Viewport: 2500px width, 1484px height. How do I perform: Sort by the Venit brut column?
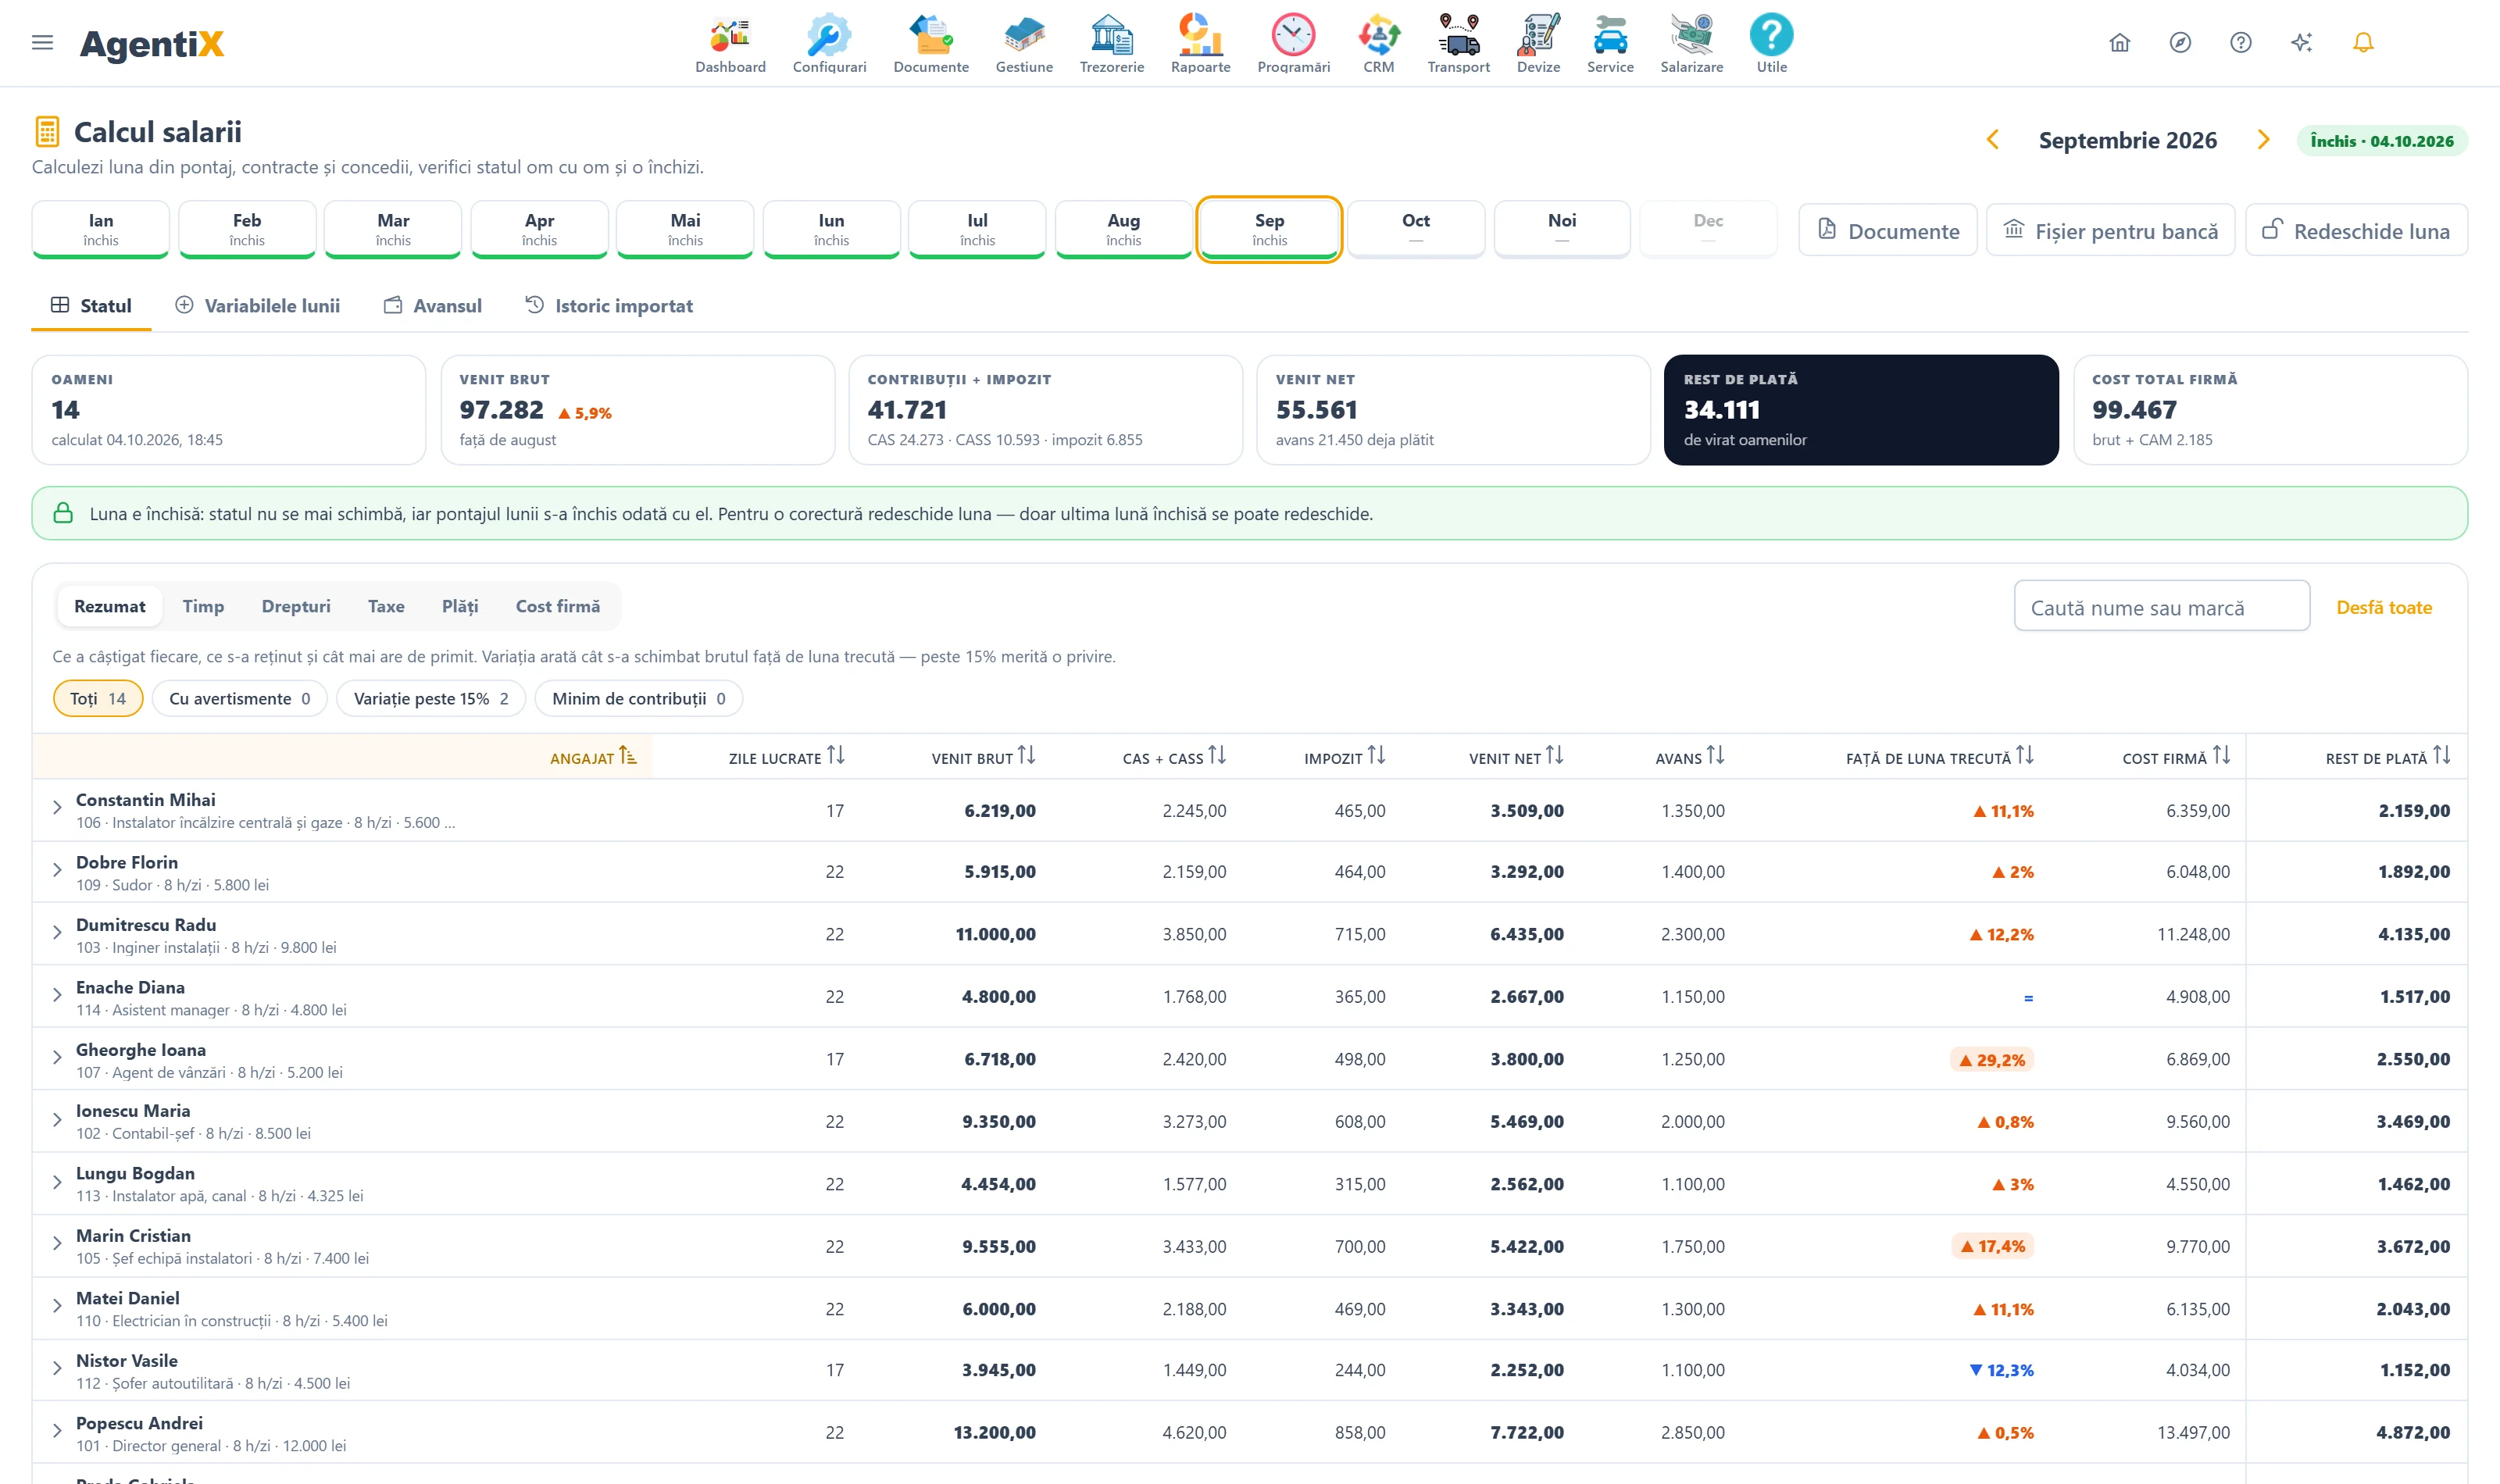tap(983, 757)
